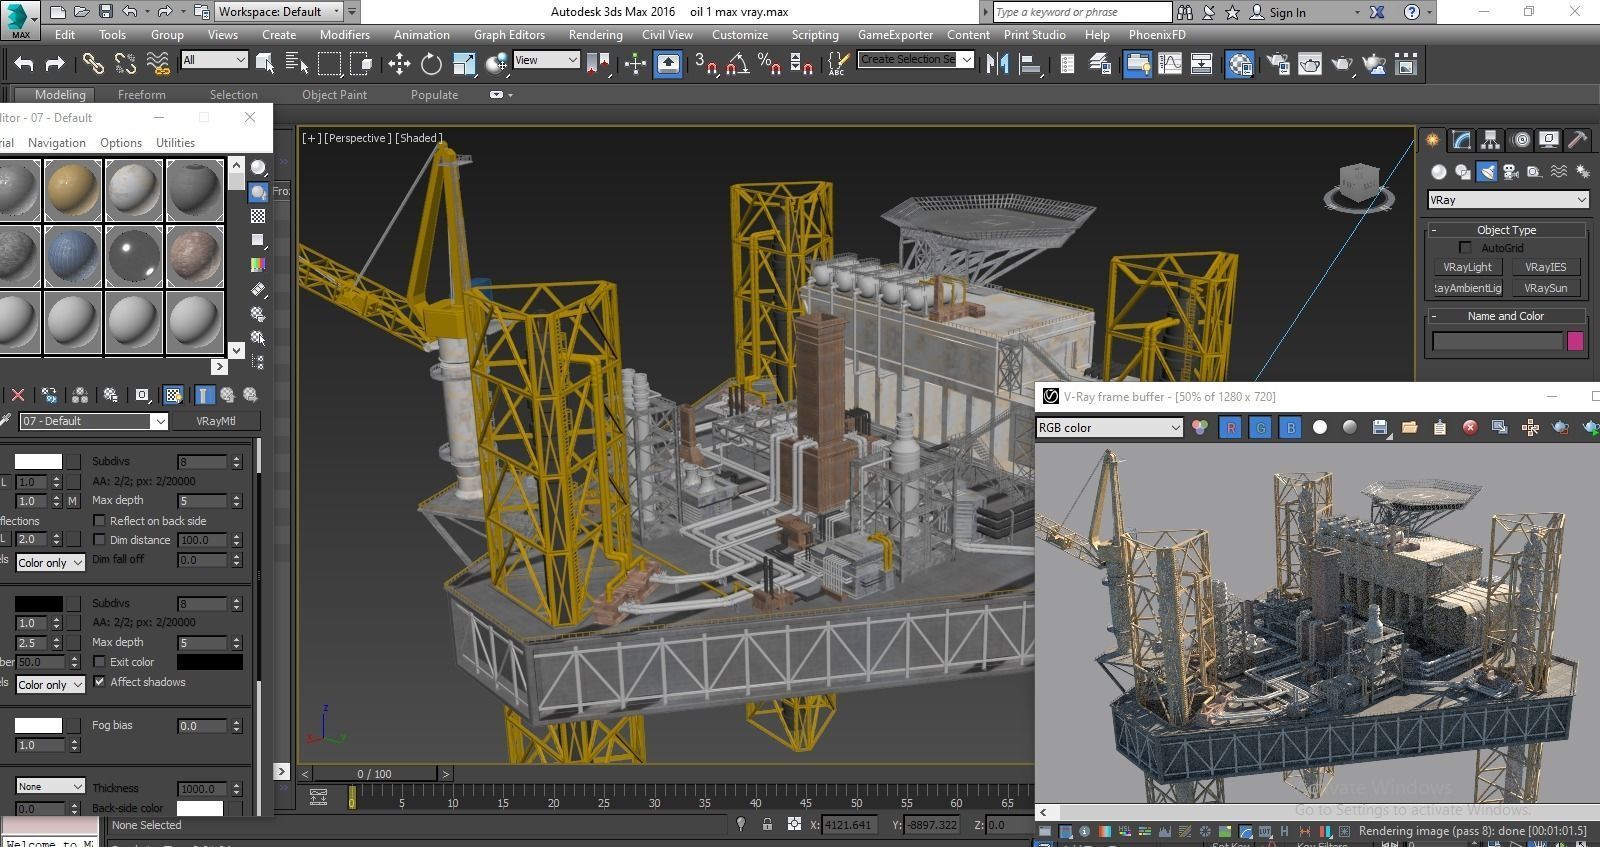The image size is (1600, 847).
Task: Toggle the green channel in frame buffer
Action: coord(1260,428)
